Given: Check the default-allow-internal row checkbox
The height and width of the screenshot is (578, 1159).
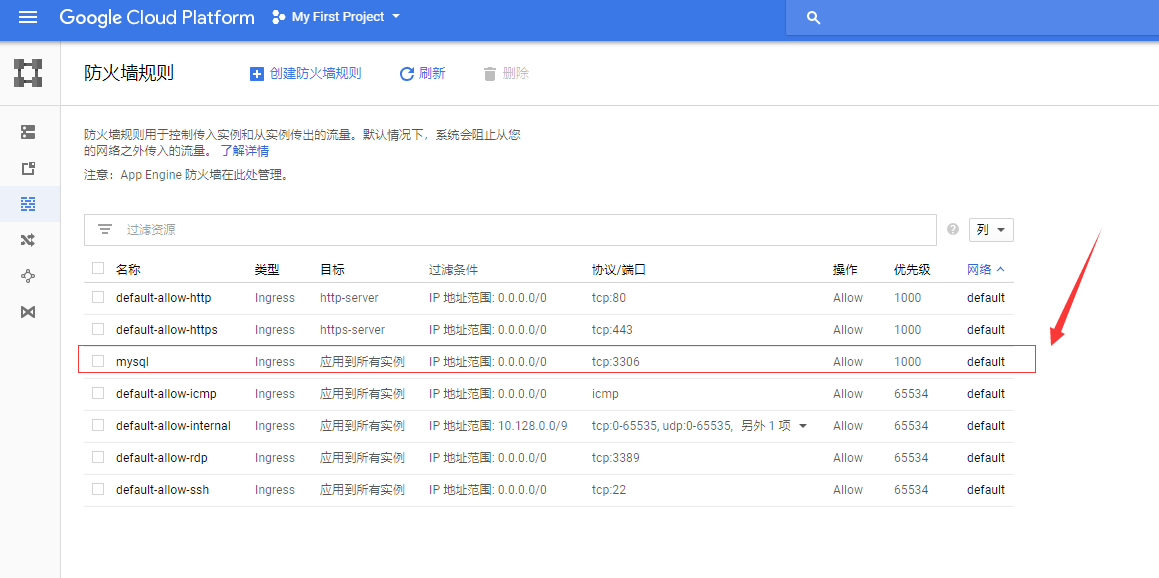Looking at the screenshot, I should tap(98, 425).
